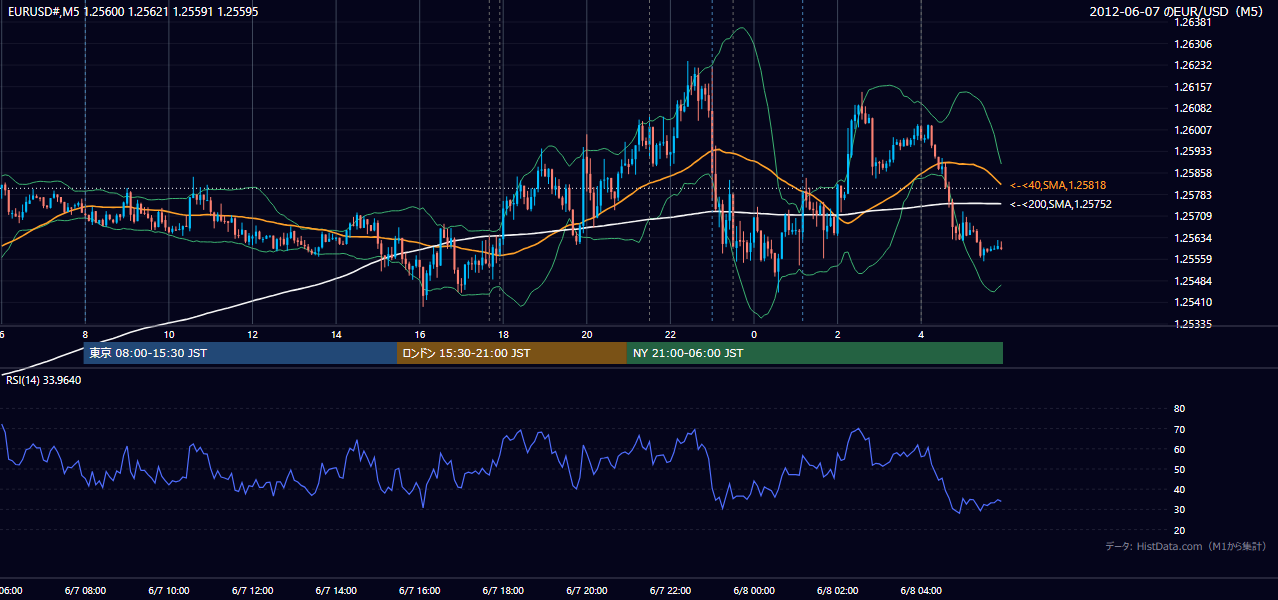Select the ロンドン 15:30-21:00 JST session bar

pos(512,353)
